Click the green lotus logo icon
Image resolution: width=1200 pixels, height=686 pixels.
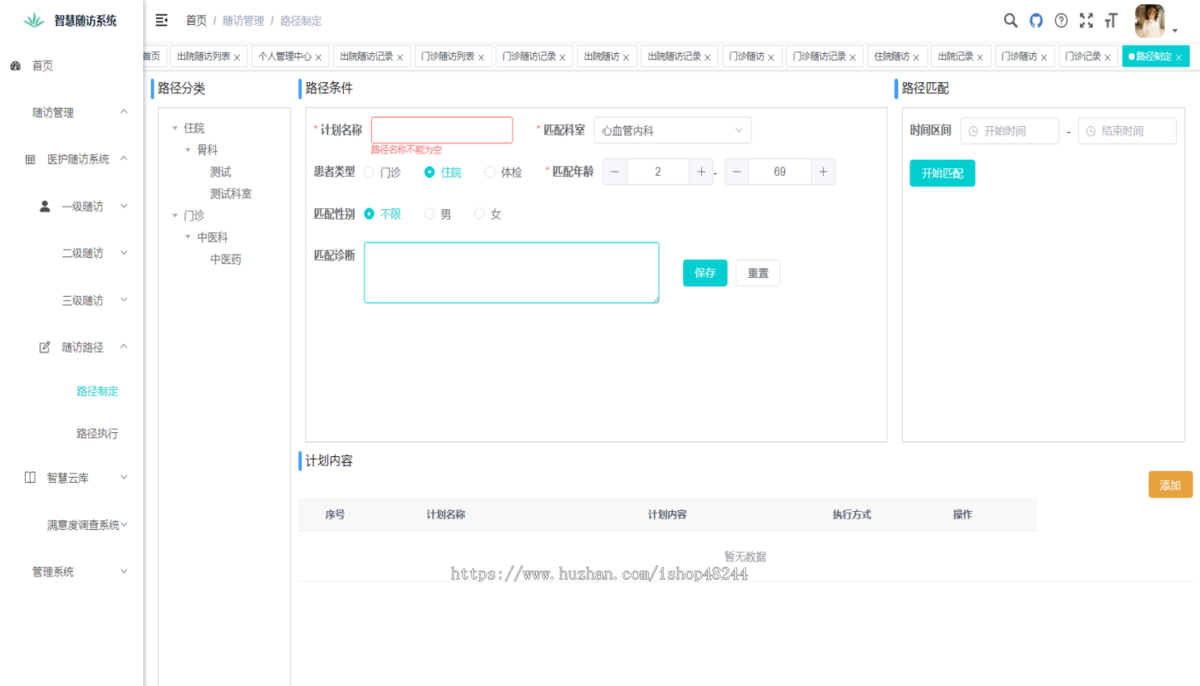click(35, 20)
